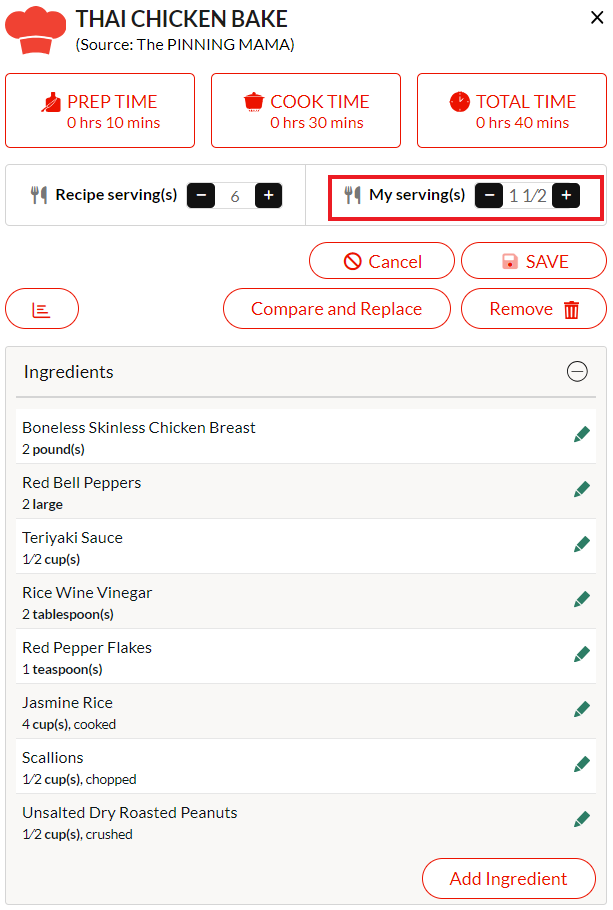Click the pencil icon for Teriyaki Sauce

click(x=582, y=544)
